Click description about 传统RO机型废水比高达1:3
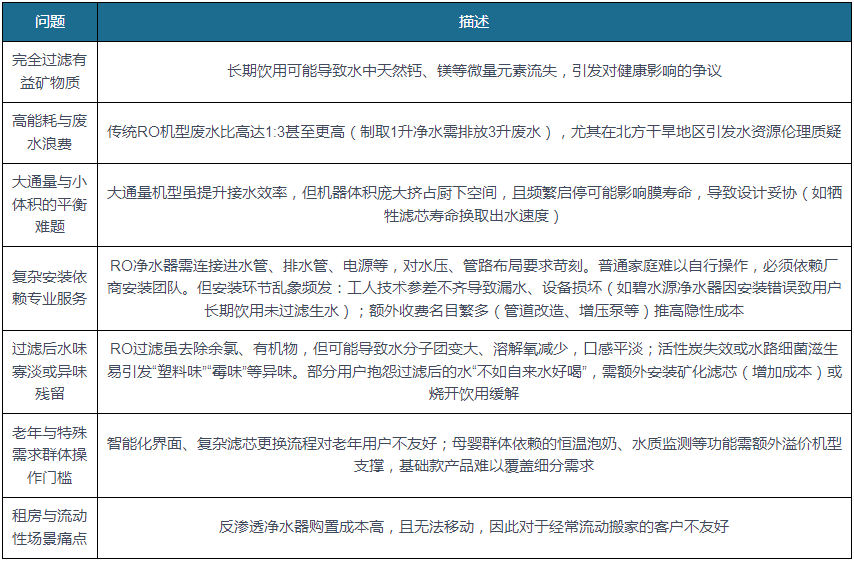This screenshot has height=561, width=854. 474,133
